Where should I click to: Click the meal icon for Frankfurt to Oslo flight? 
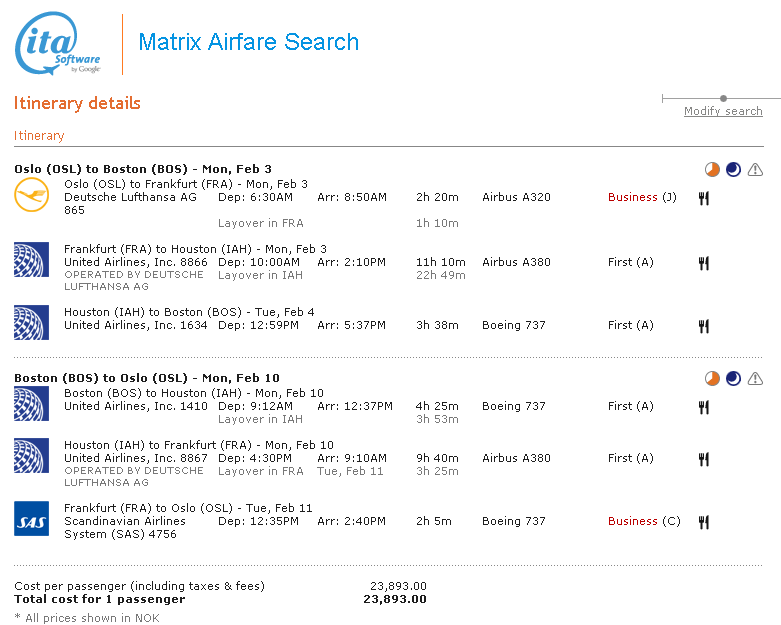pyautogui.click(x=704, y=522)
